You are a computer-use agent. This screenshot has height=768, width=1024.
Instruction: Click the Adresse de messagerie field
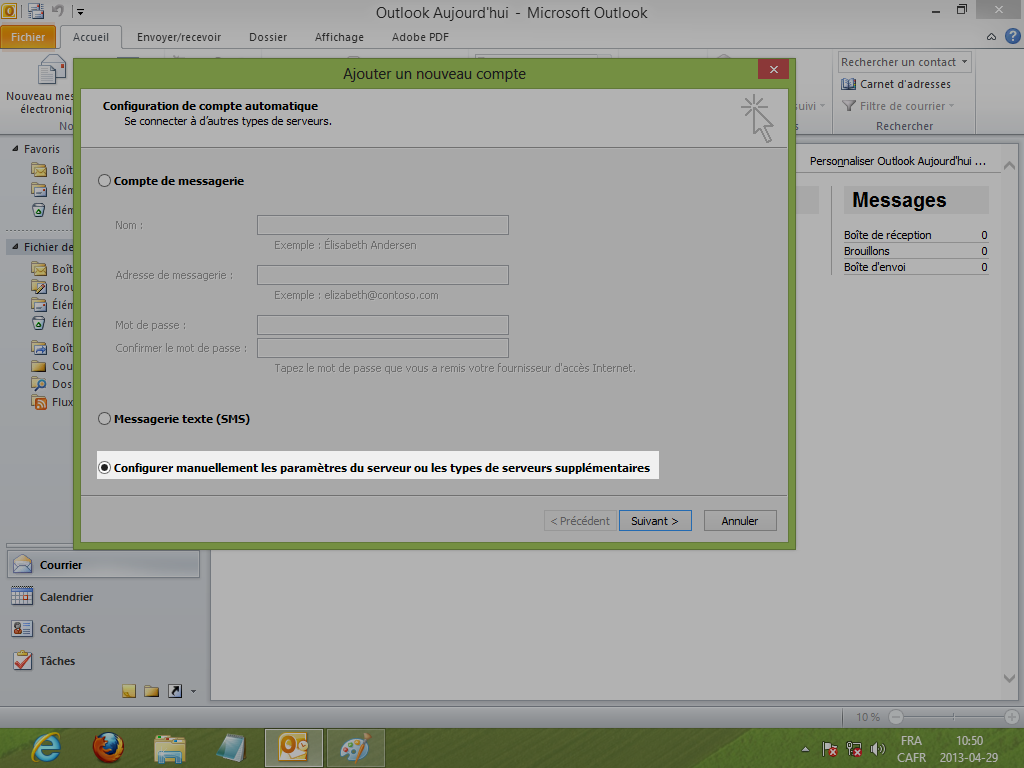pyautogui.click(x=383, y=275)
